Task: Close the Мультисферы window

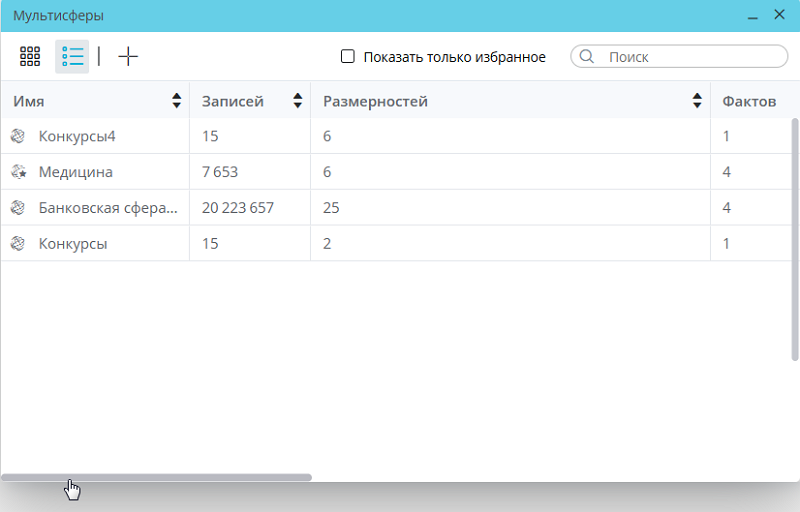Action: click(779, 15)
